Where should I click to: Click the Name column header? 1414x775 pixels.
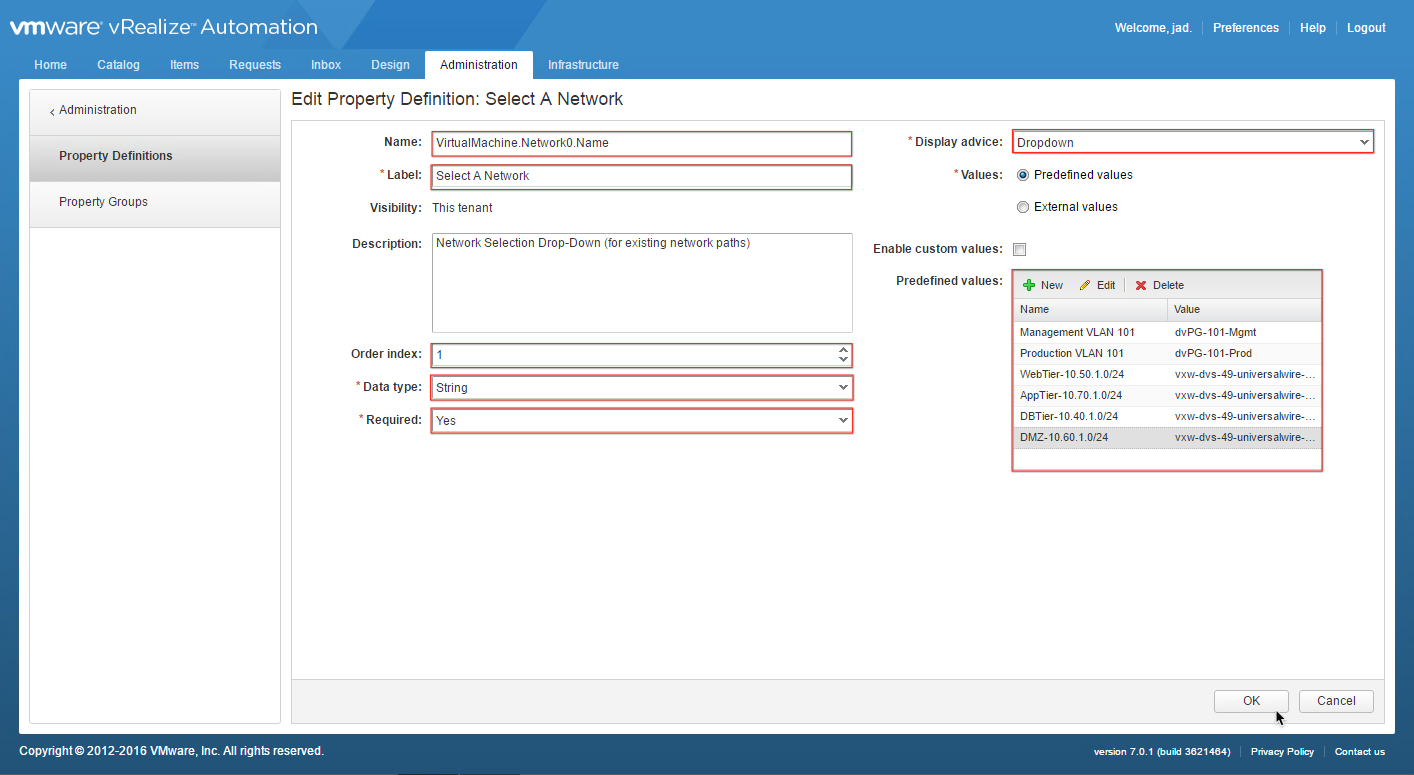[x=1090, y=310]
